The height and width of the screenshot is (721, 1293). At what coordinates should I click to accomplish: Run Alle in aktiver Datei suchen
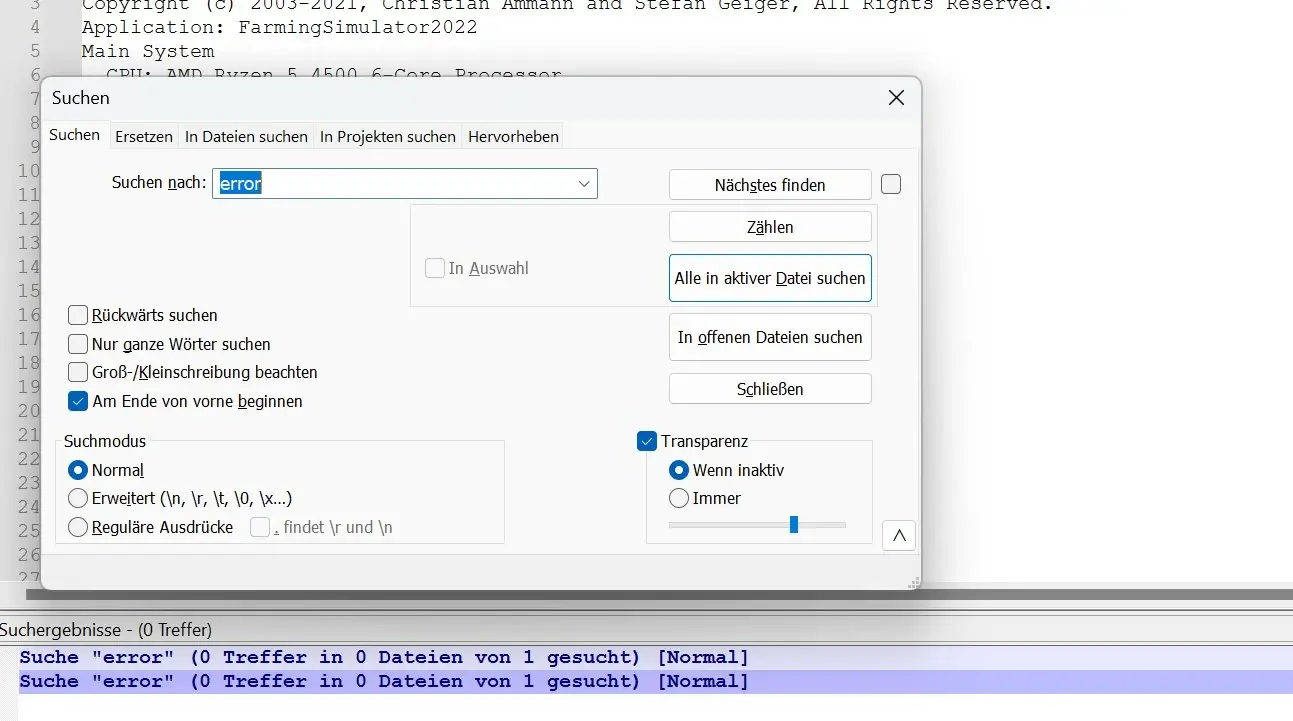pyautogui.click(x=770, y=278)
